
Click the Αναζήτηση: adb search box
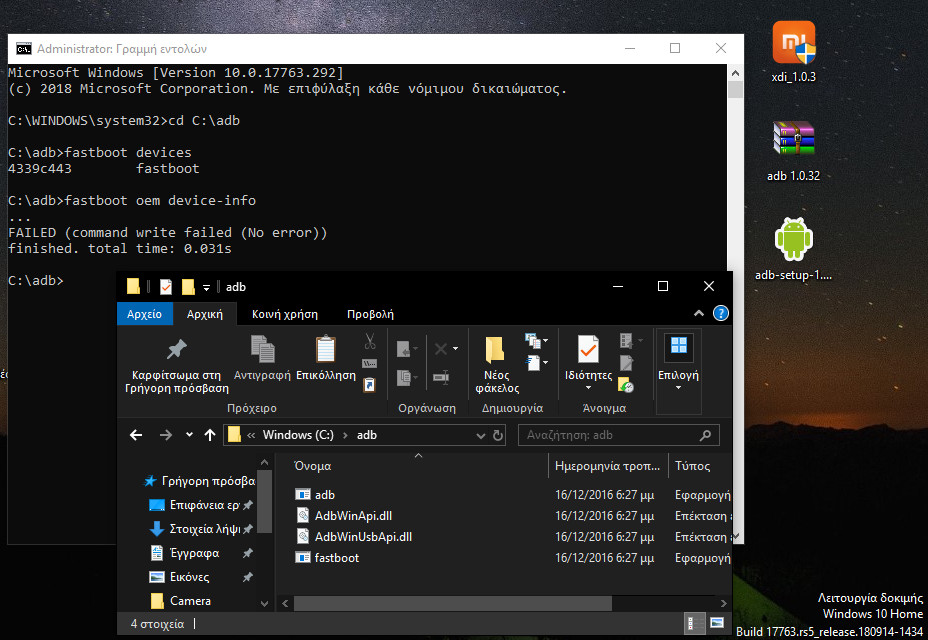[610, 435]
